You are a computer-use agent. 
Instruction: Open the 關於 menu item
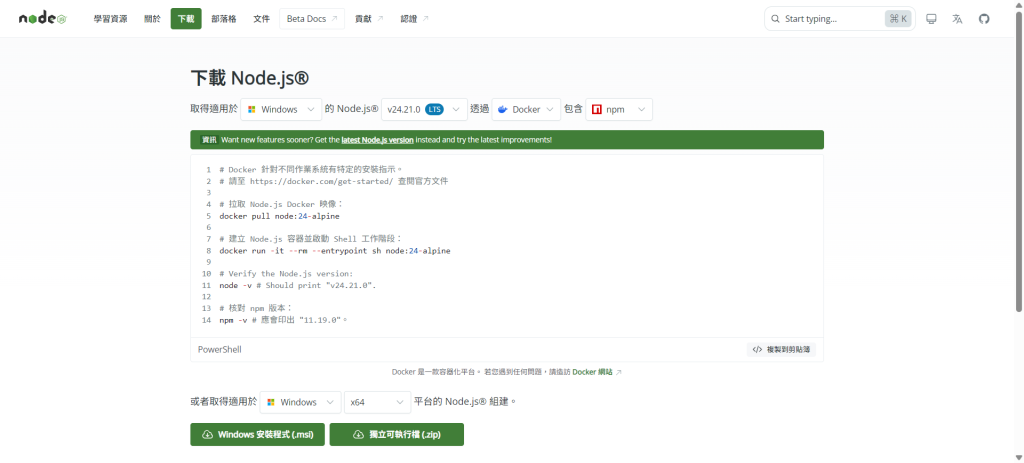coord(152,19)
